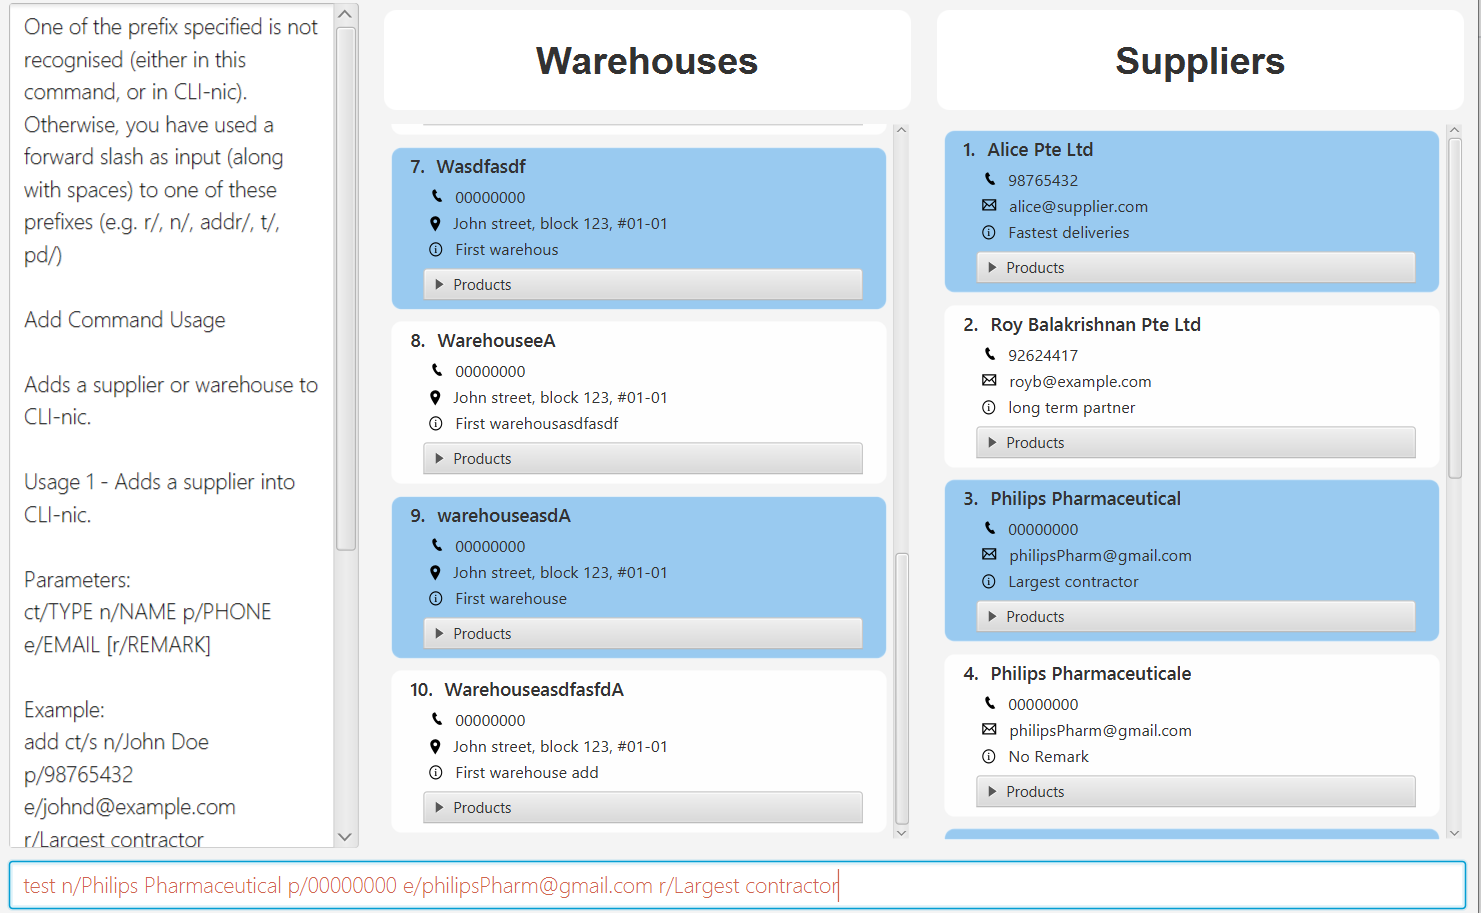Select warehouse name '10. WarehouseasdfasfdA'
Viewport: 1481px width, 913px height.
point(517,689)
